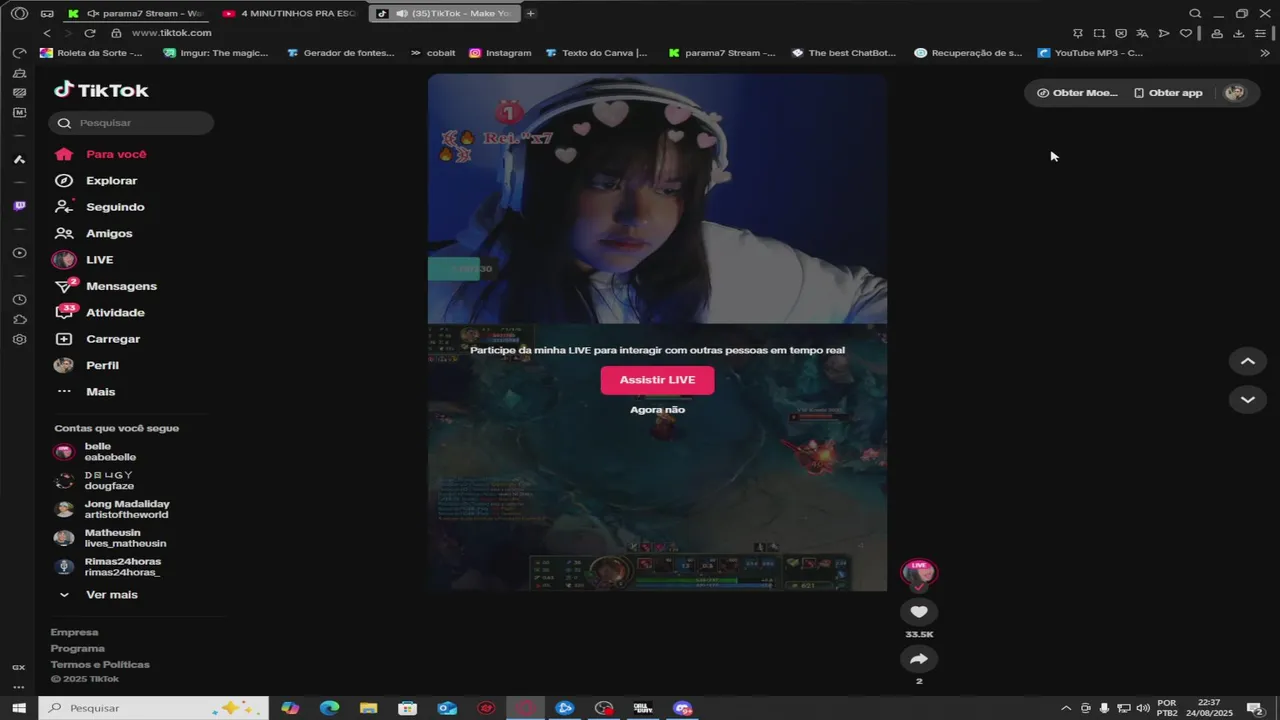Screen dimensions: 1280x720
Task: Open Easy Setup menu icon
Action: point(1260,33)
